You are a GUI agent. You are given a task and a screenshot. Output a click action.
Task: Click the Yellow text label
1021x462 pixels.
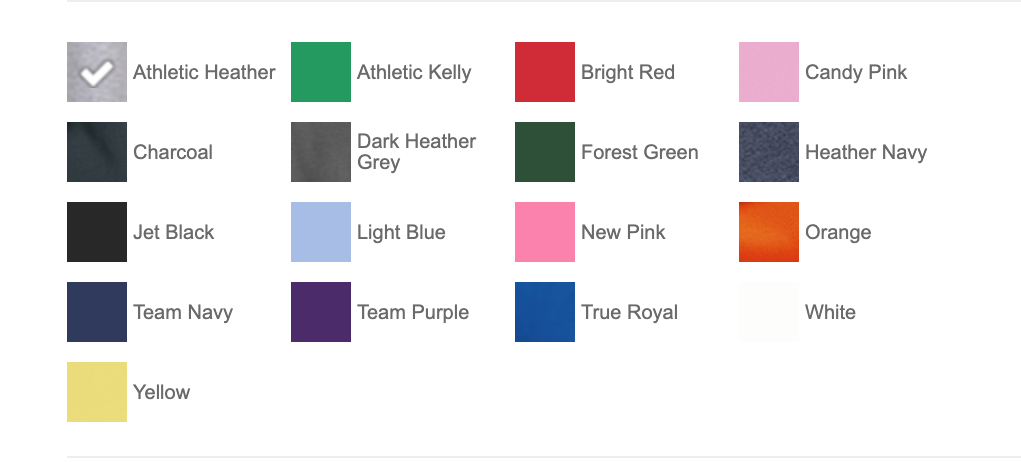(162, 393)
